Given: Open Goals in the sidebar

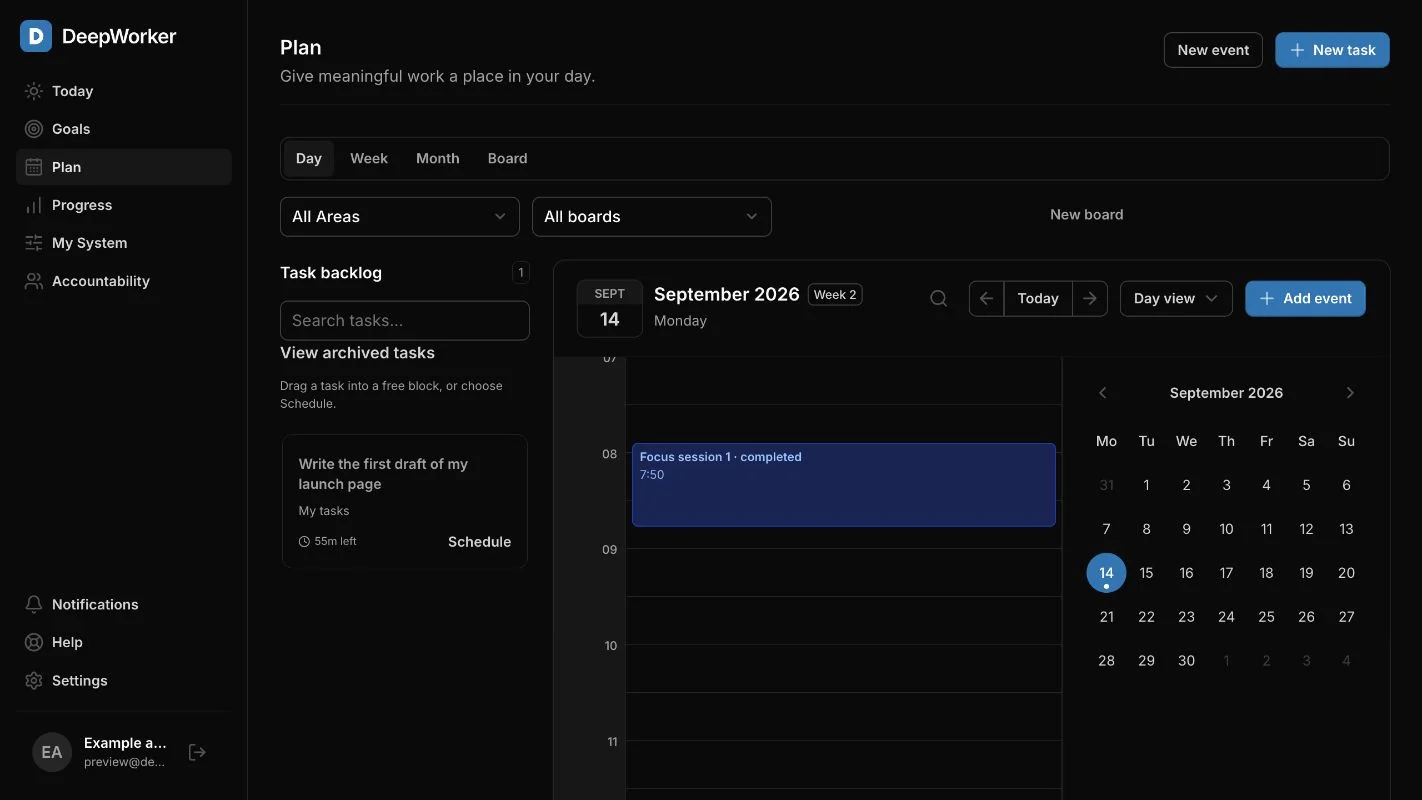Looking at the screenshot, I should click(124, 129).
